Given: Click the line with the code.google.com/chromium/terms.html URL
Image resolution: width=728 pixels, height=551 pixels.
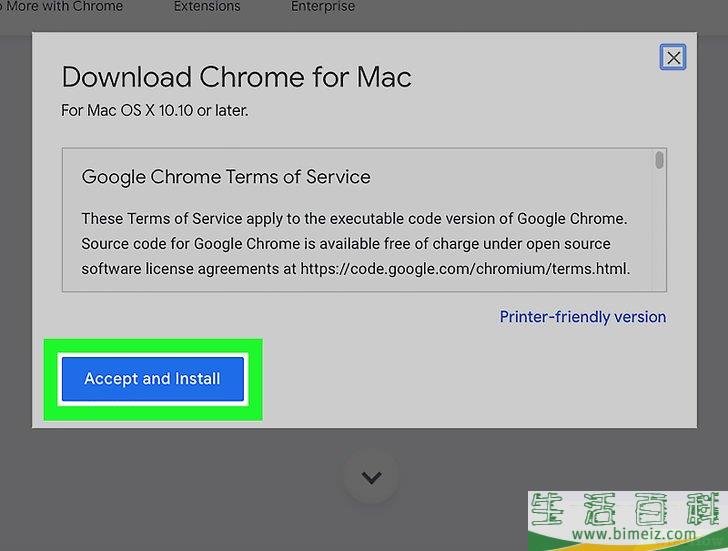Looking at the screenshot, I should click(356, 269).
